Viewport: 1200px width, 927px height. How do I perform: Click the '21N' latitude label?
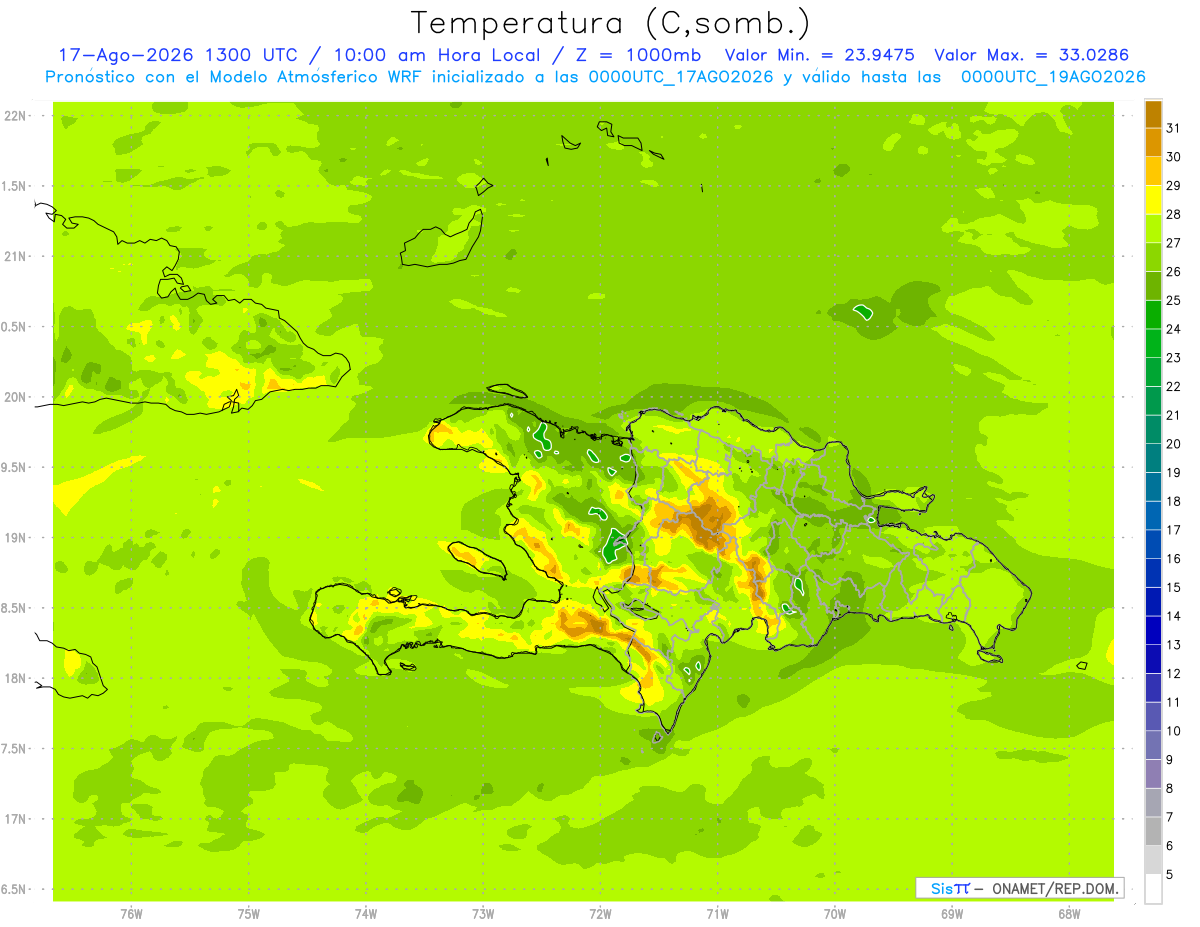tap(17, 256)
